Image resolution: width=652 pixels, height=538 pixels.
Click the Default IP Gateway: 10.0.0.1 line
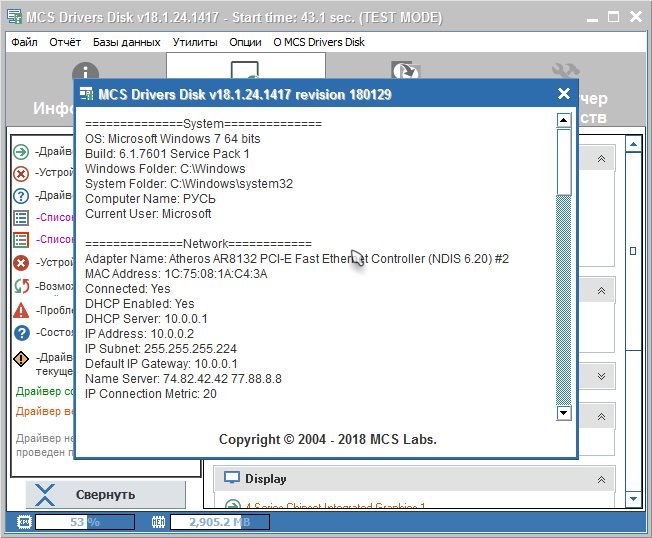[x=161, y=363]
